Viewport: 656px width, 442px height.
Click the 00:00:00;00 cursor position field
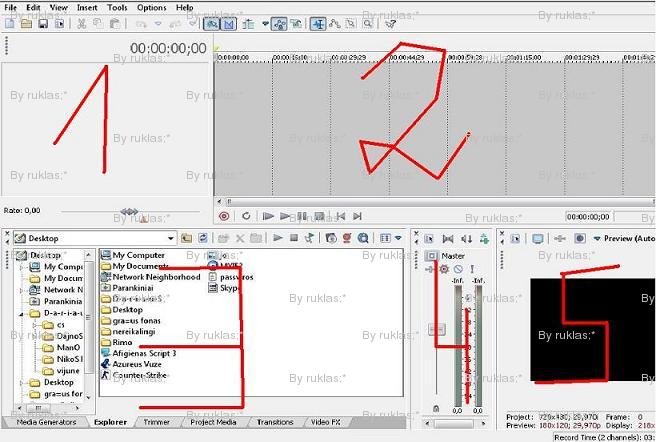click(x=588, y=217)
